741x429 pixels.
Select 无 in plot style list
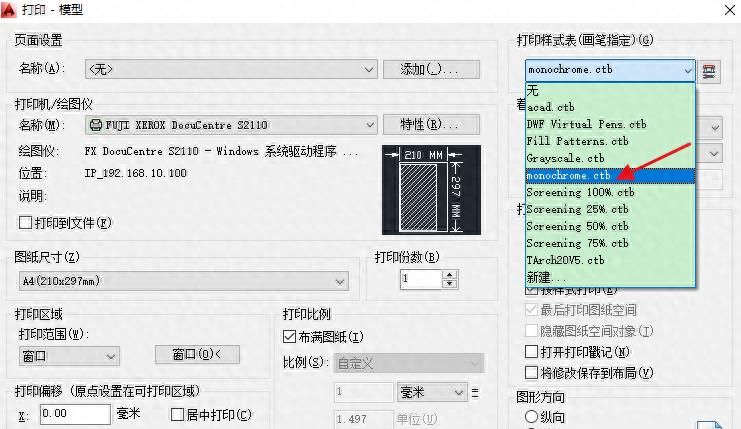pos(610,90)
